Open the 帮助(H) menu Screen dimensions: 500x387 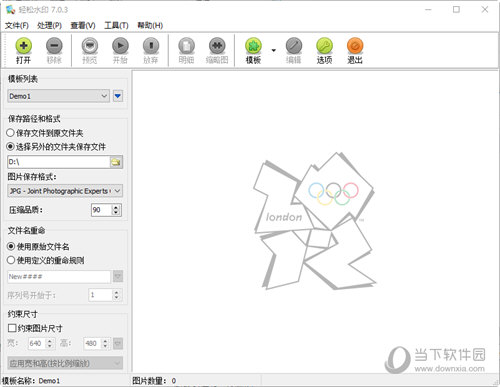coord(150,25)
